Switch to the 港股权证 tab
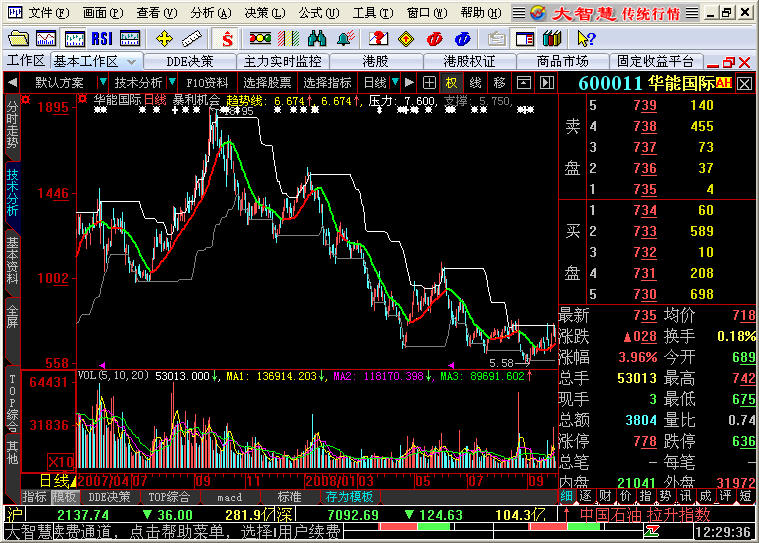 [x=470, y=62]
